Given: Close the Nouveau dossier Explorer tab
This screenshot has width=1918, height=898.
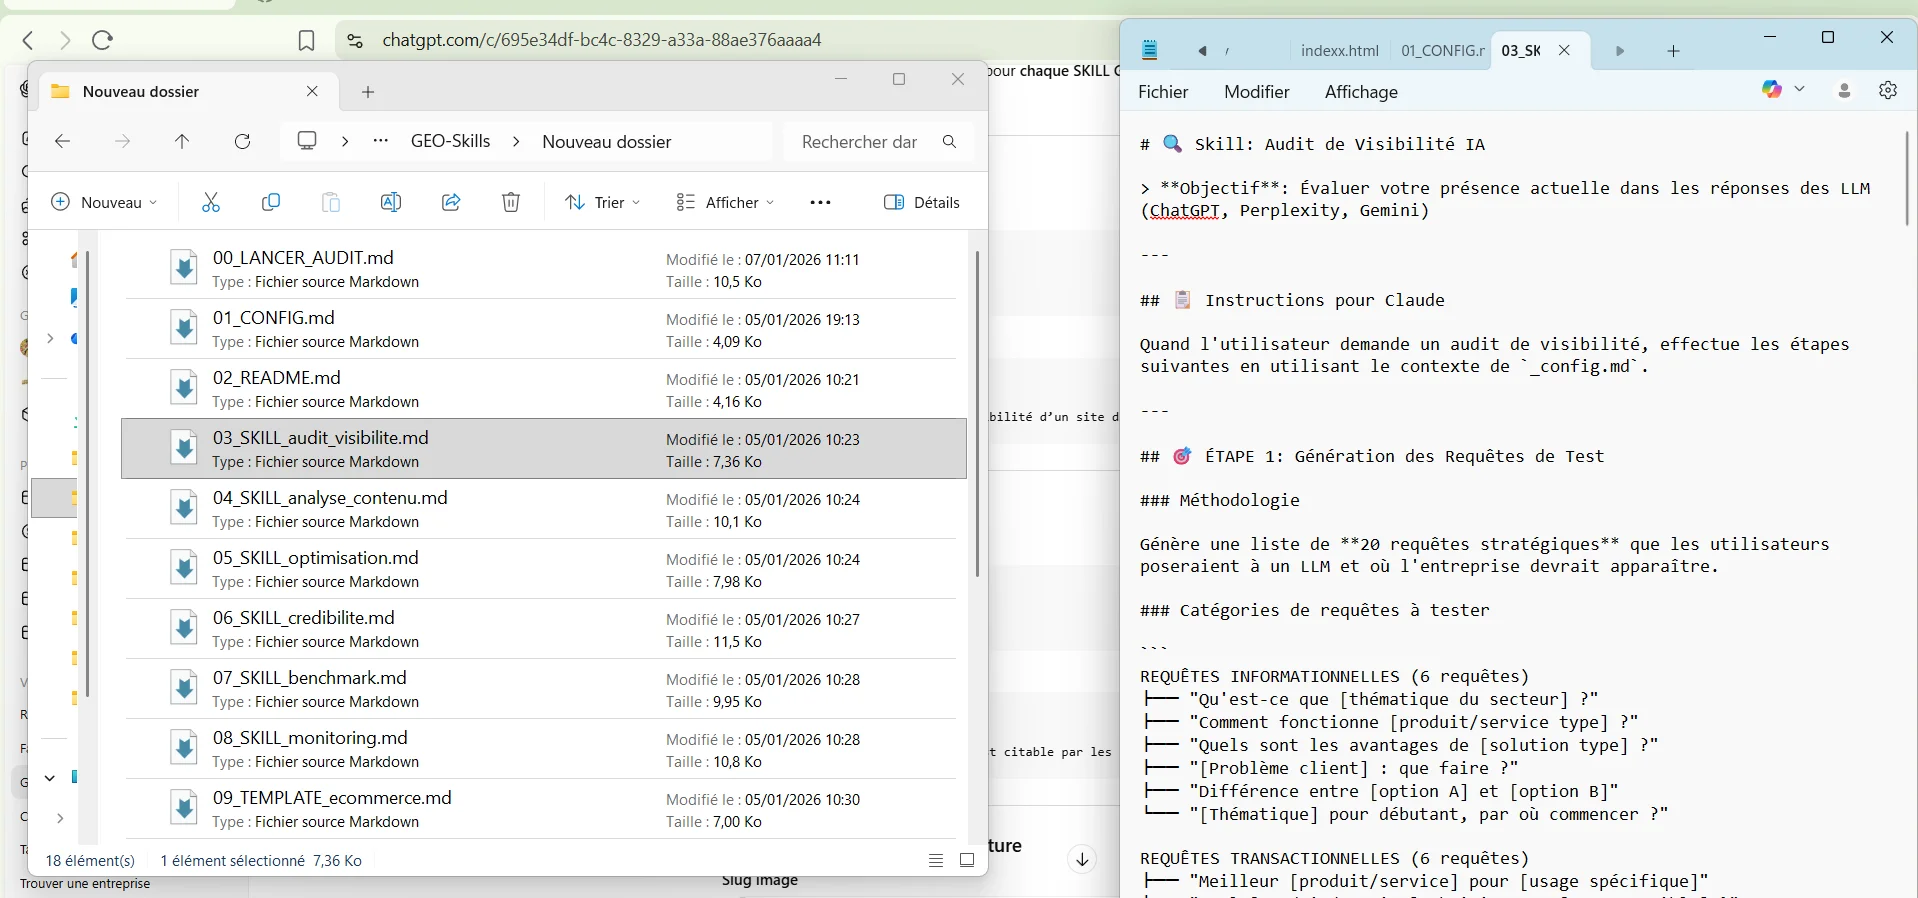Looking at the screenshot, I should tap(312, 91).
